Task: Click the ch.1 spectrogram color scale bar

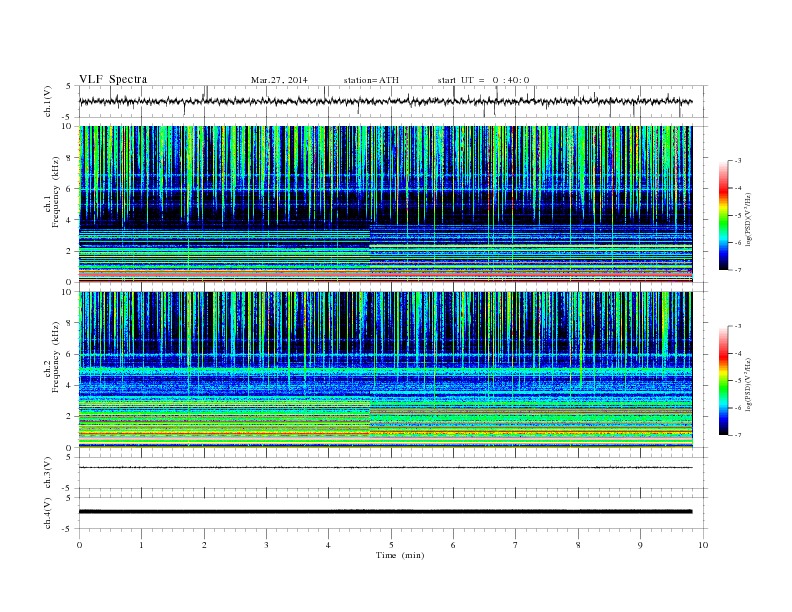Action: click(723, 215)
